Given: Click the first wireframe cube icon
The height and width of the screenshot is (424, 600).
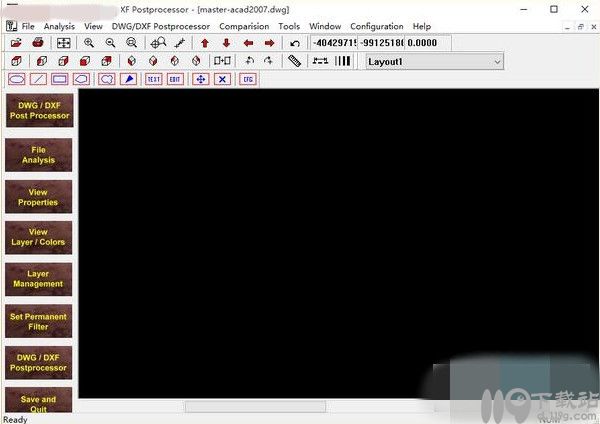Looking at the screenshot, I should coord(16,61).
